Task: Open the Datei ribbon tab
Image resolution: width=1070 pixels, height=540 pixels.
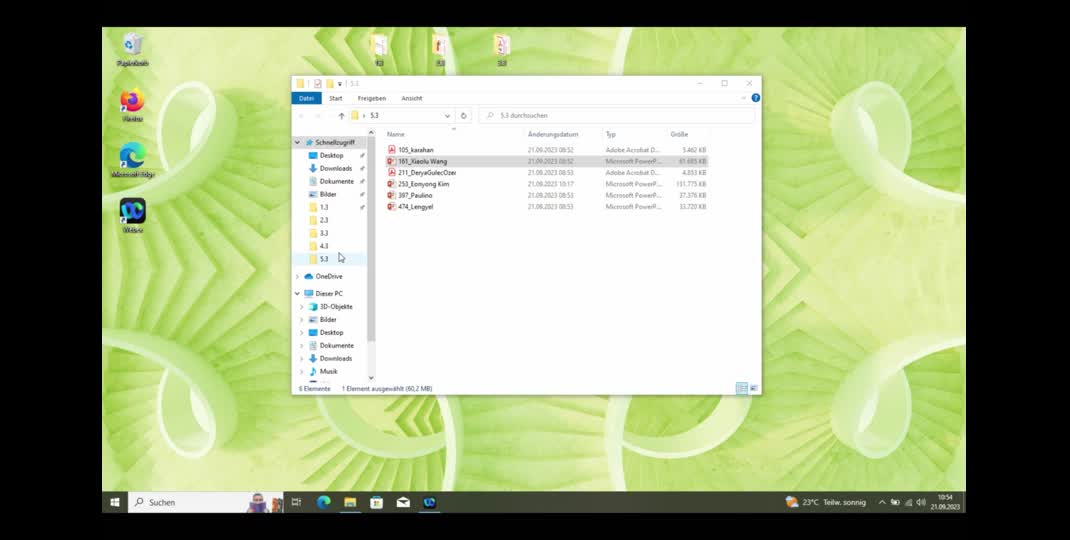Action: [x=306, y=98]
